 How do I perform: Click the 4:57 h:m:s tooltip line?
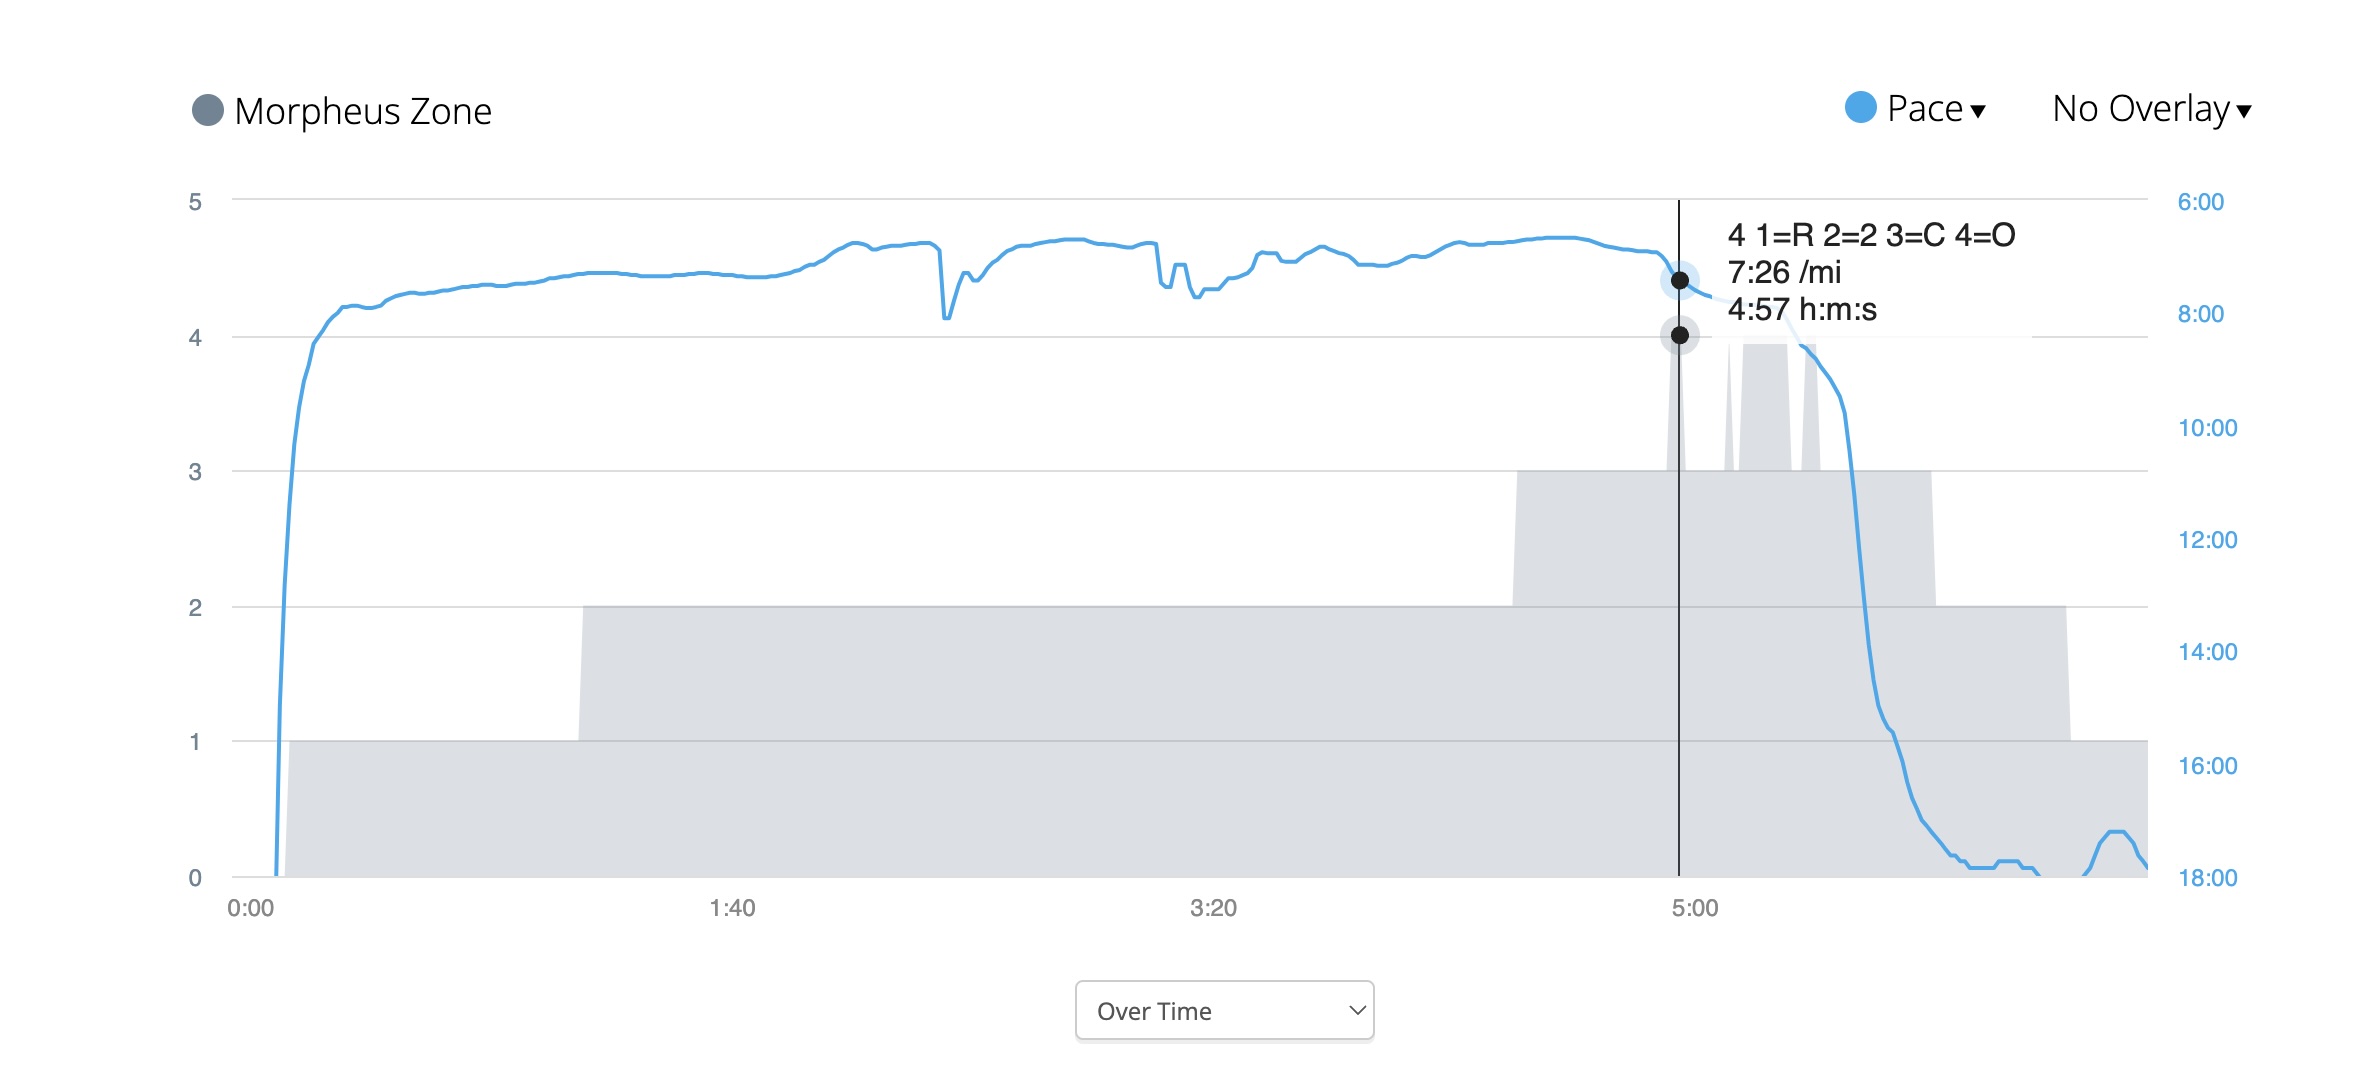(1802, 310)
